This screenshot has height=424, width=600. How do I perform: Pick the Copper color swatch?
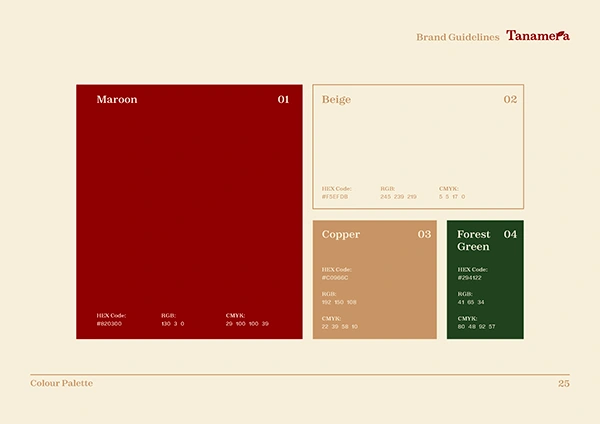pyautogui.click(x=375, y=279)
